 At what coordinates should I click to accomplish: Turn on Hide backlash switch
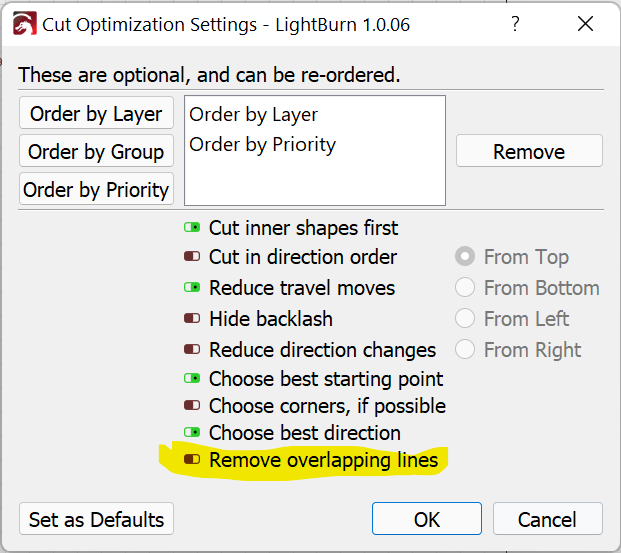tap(192, 318)
